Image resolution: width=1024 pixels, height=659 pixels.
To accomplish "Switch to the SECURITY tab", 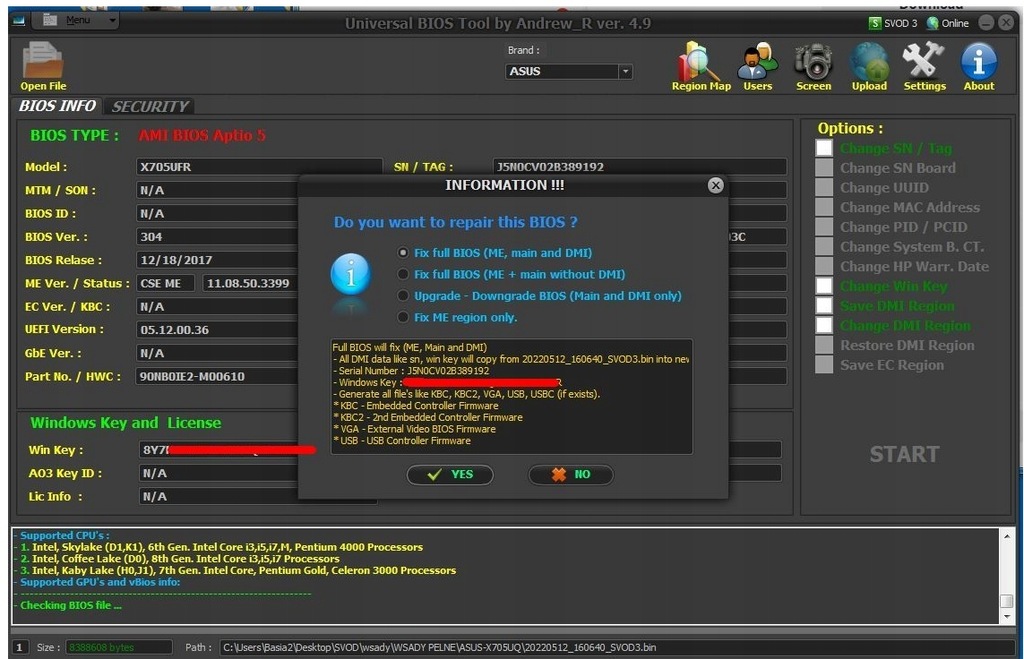I will [x=149, y=106].
